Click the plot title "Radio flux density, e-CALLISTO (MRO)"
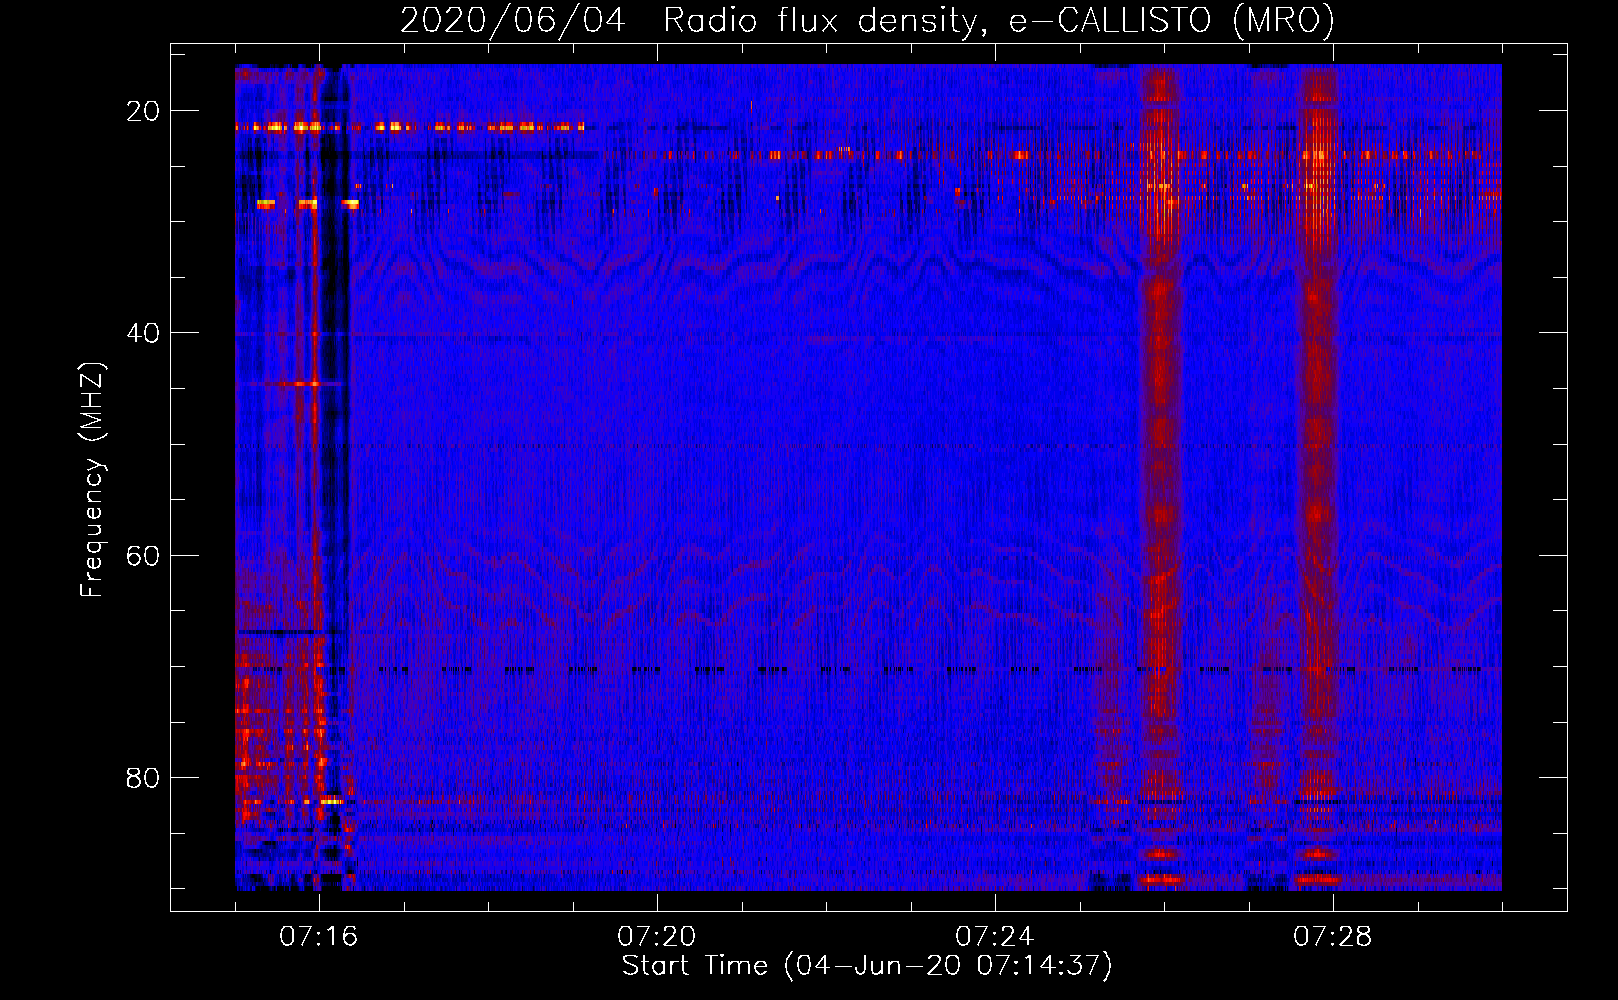This screenshot has height=1000, width=1618. tap(999, 21)
